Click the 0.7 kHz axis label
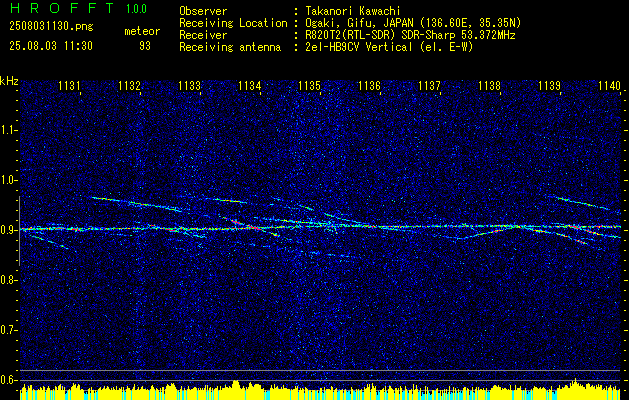The image size is (629, 400). tap(8, 330)
